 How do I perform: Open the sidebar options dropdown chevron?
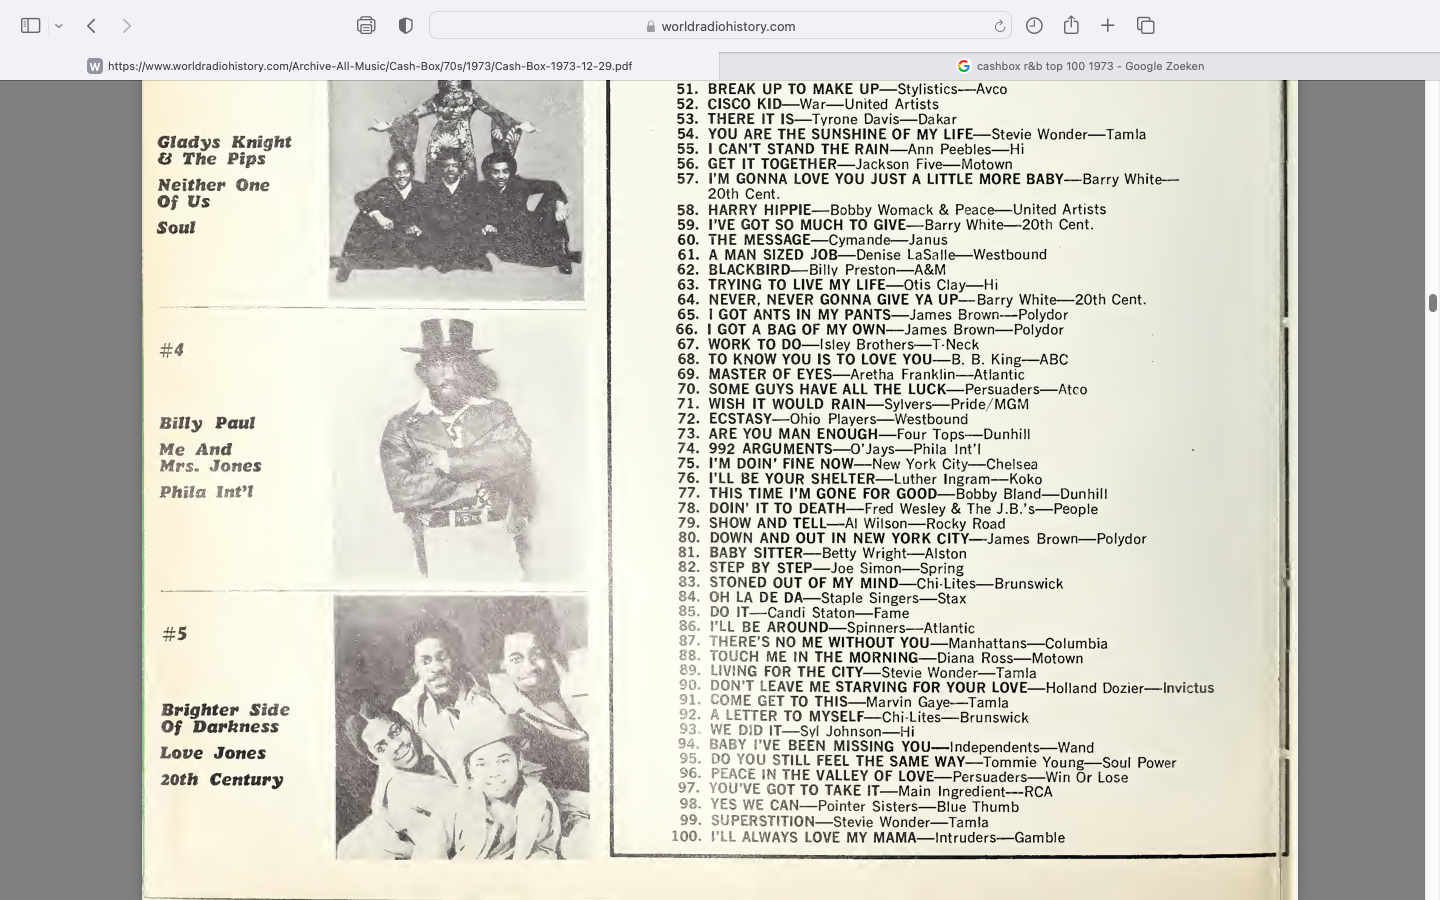59,26
